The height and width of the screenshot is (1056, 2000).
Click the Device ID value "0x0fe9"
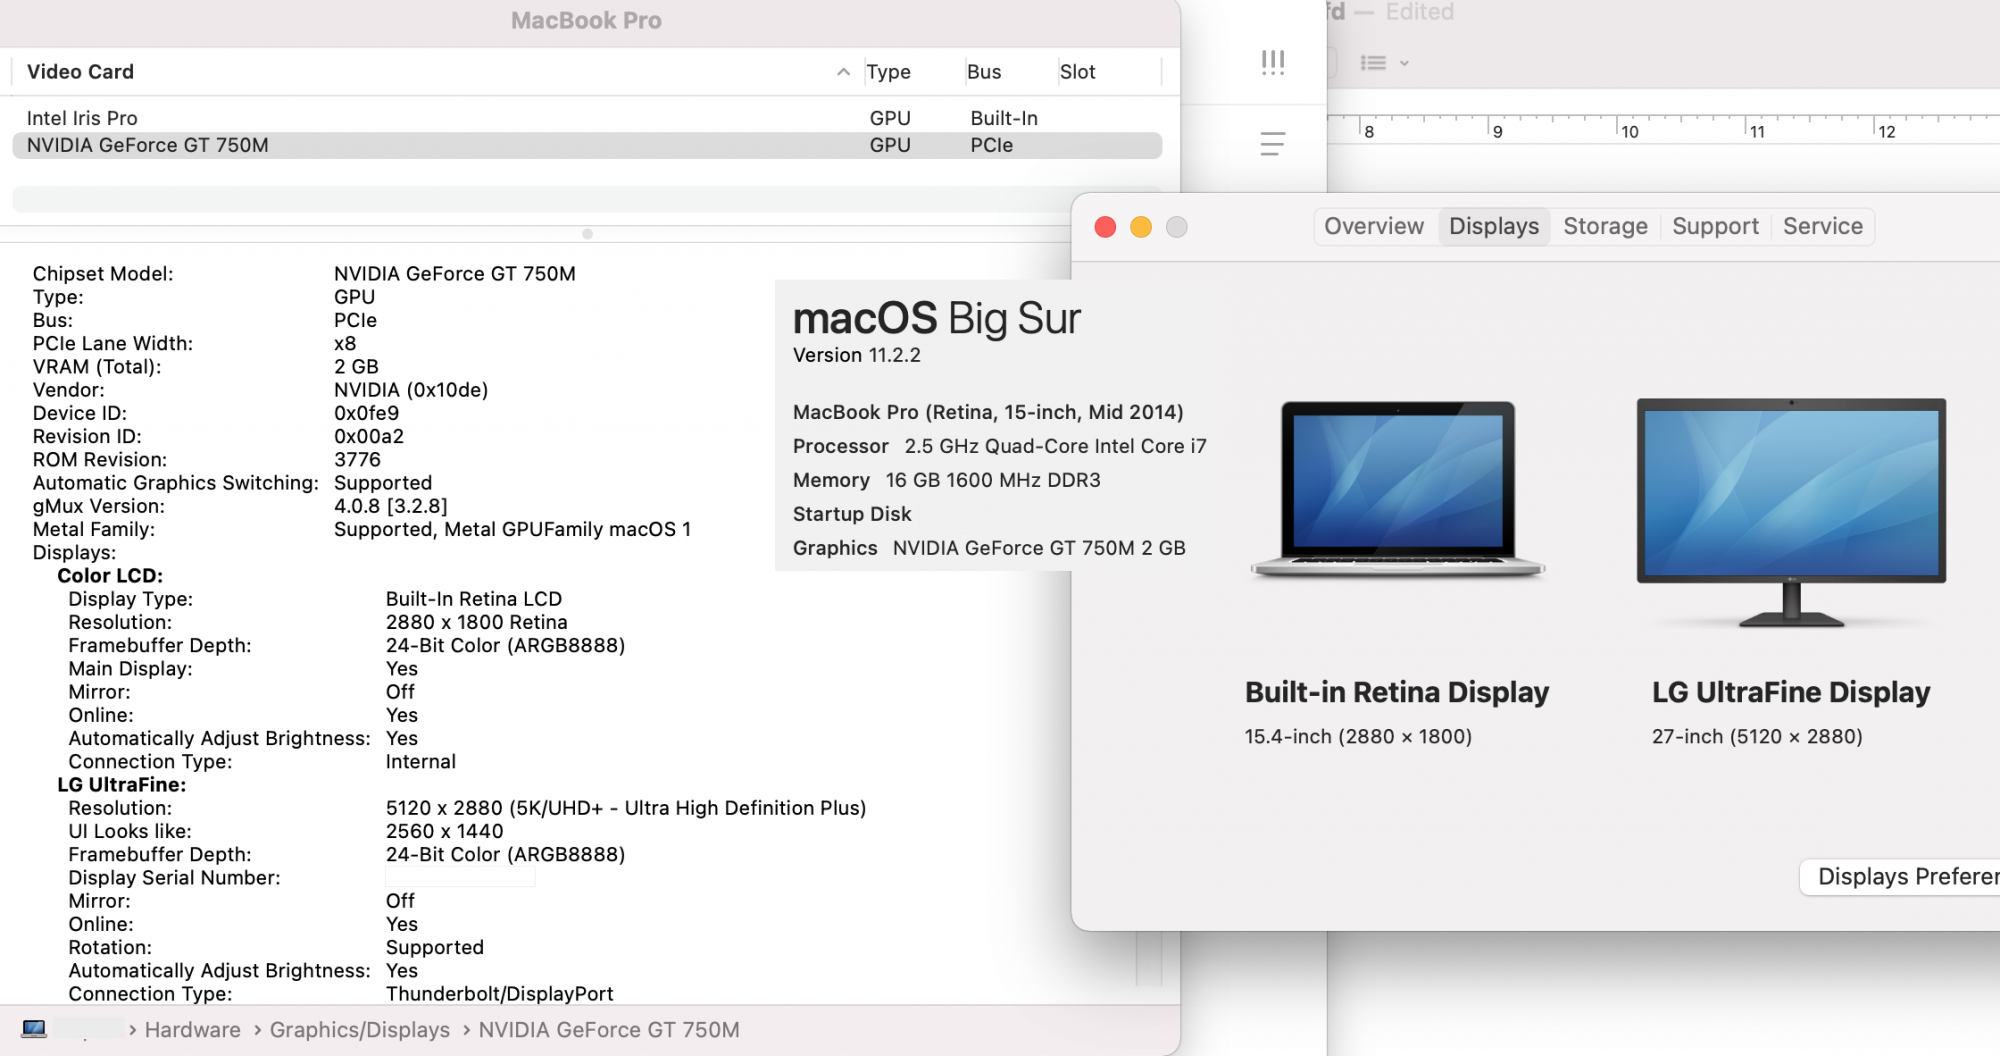point(366,413)
